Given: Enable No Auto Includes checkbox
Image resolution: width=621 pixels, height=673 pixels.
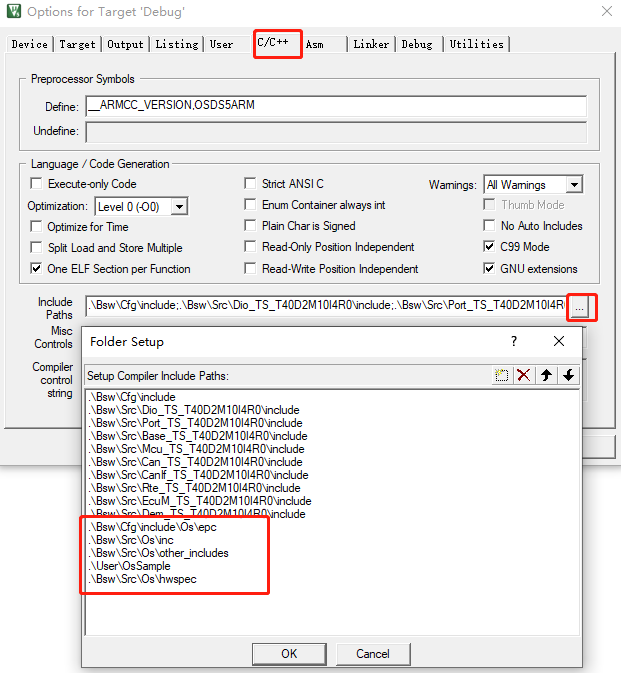Looking at the screenshot, I should point(489,225).
